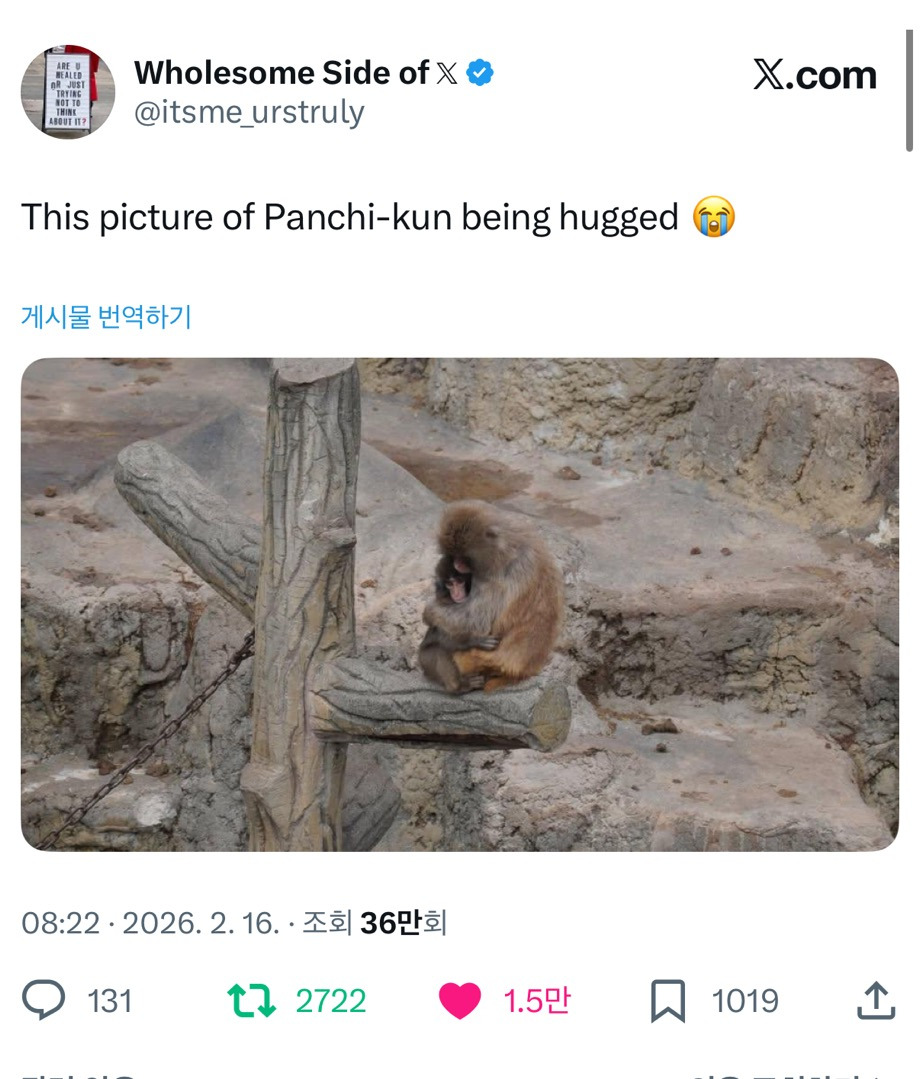
Task: Click the blue verified badge
Action: point(481,73)
